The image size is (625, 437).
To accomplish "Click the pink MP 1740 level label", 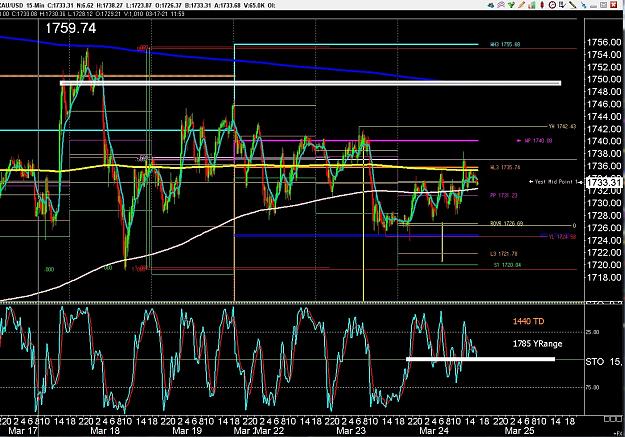I will coord(535,140).
